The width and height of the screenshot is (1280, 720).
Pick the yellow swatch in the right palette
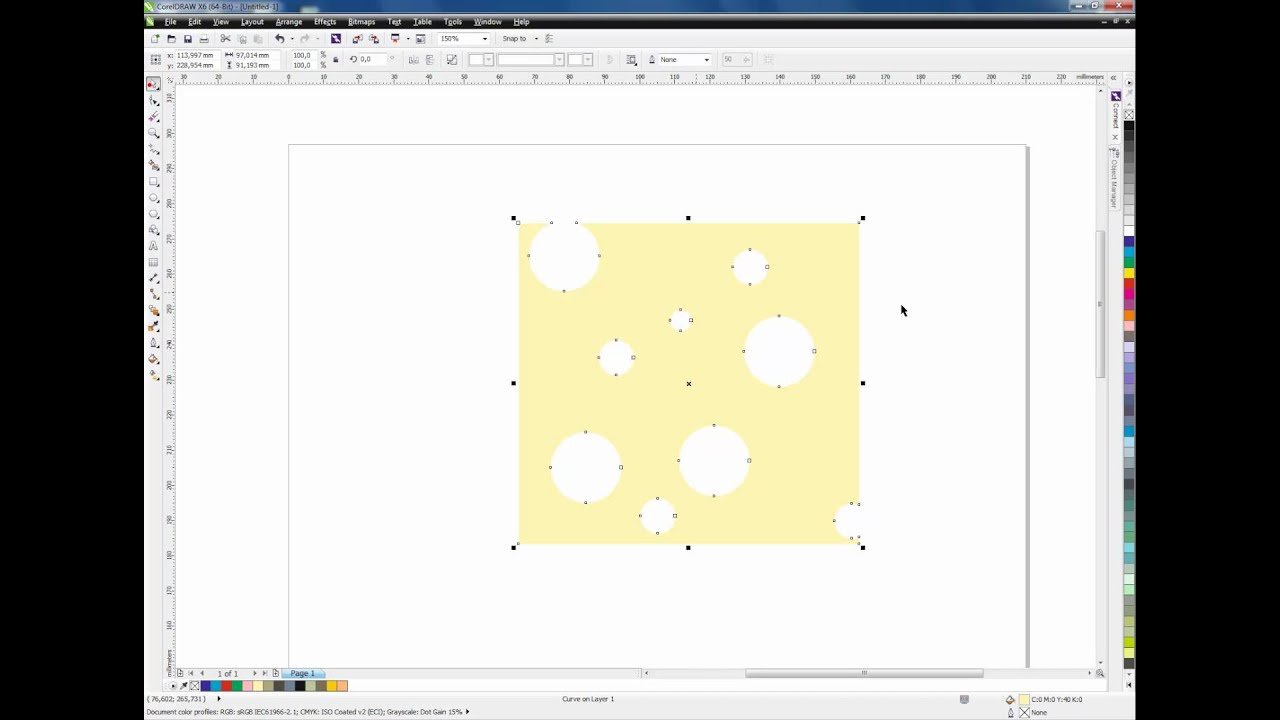(1129, 273)
